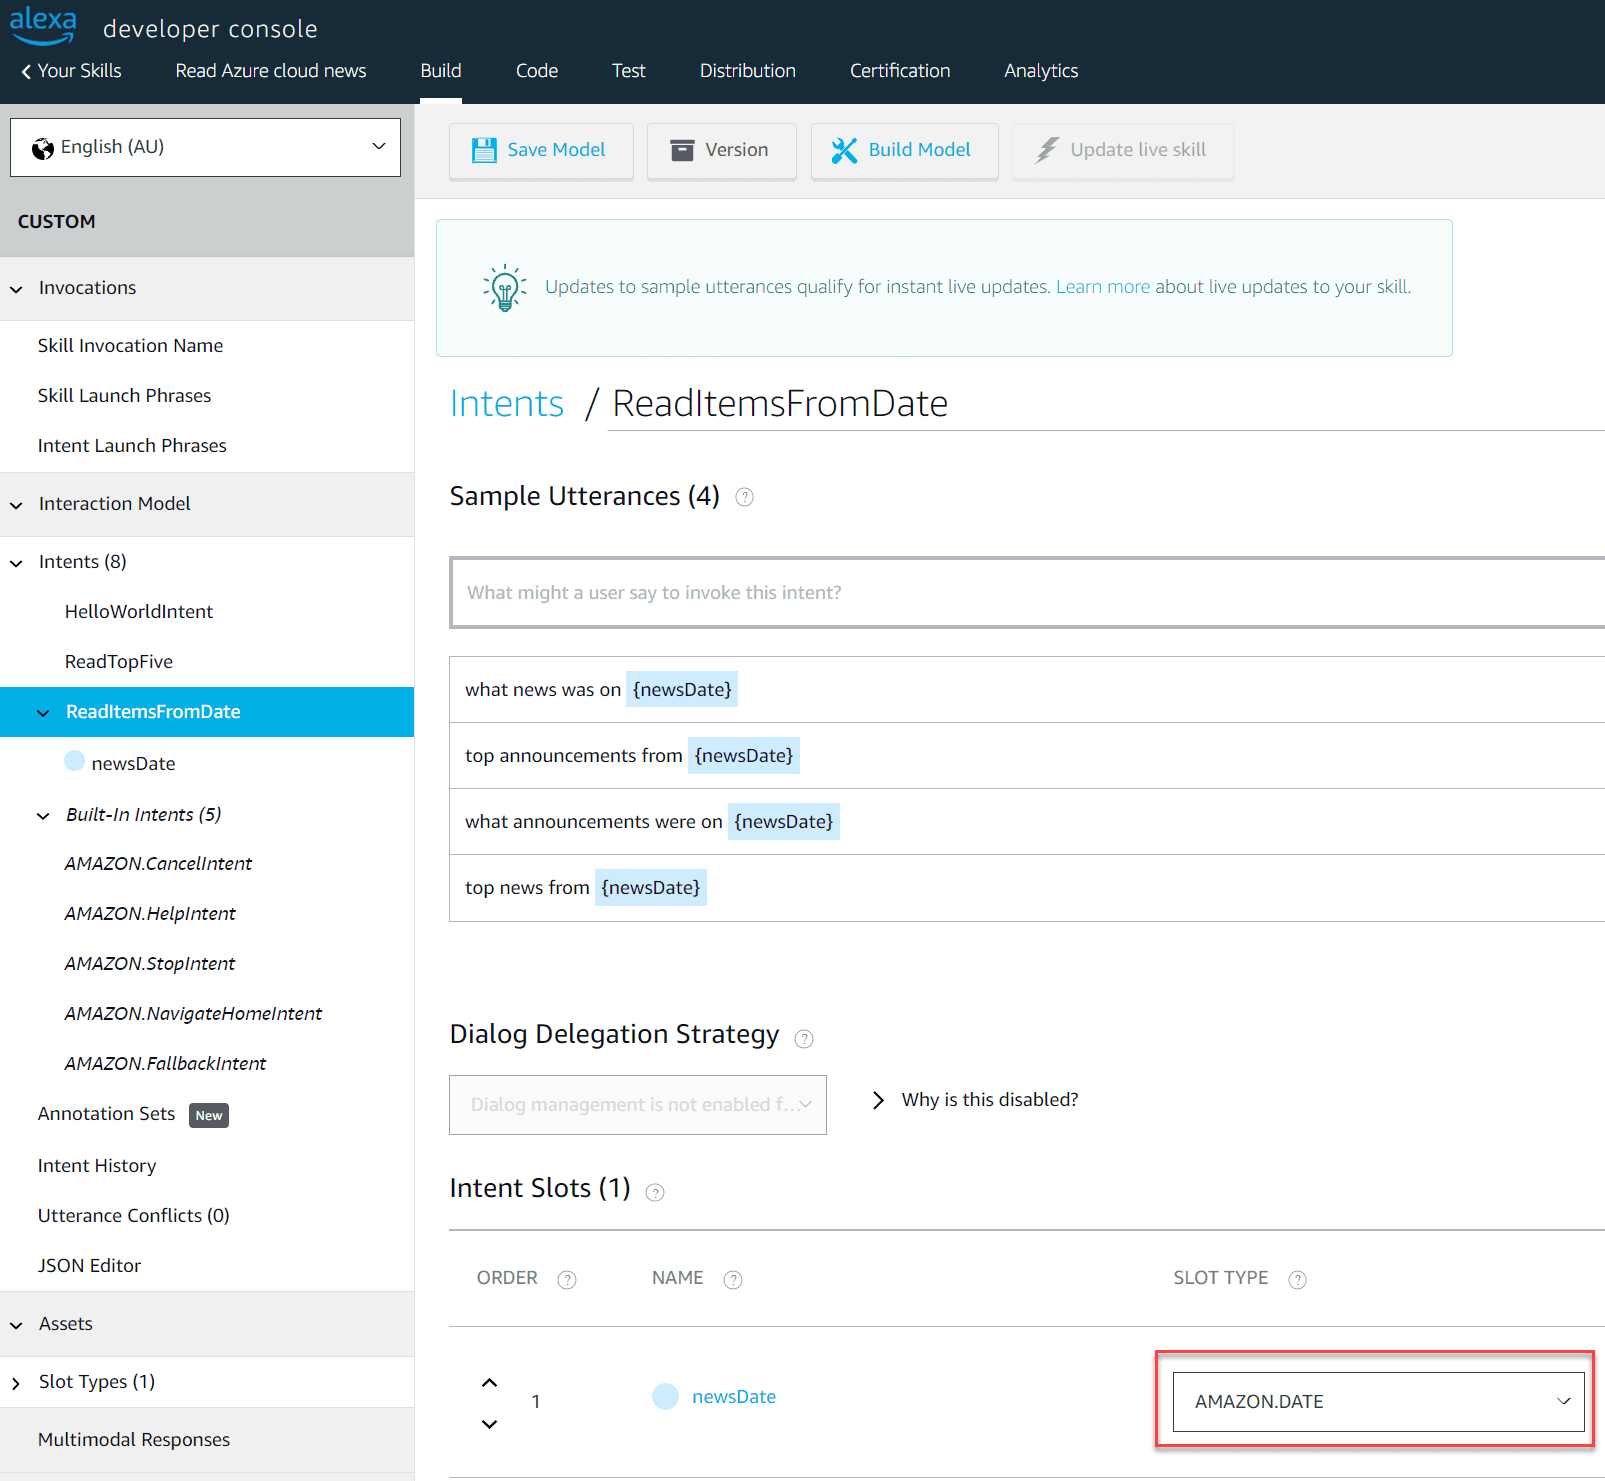Click the Alexa logo icon
The width and height of the screenshot is (1605, 1481).
43,25
